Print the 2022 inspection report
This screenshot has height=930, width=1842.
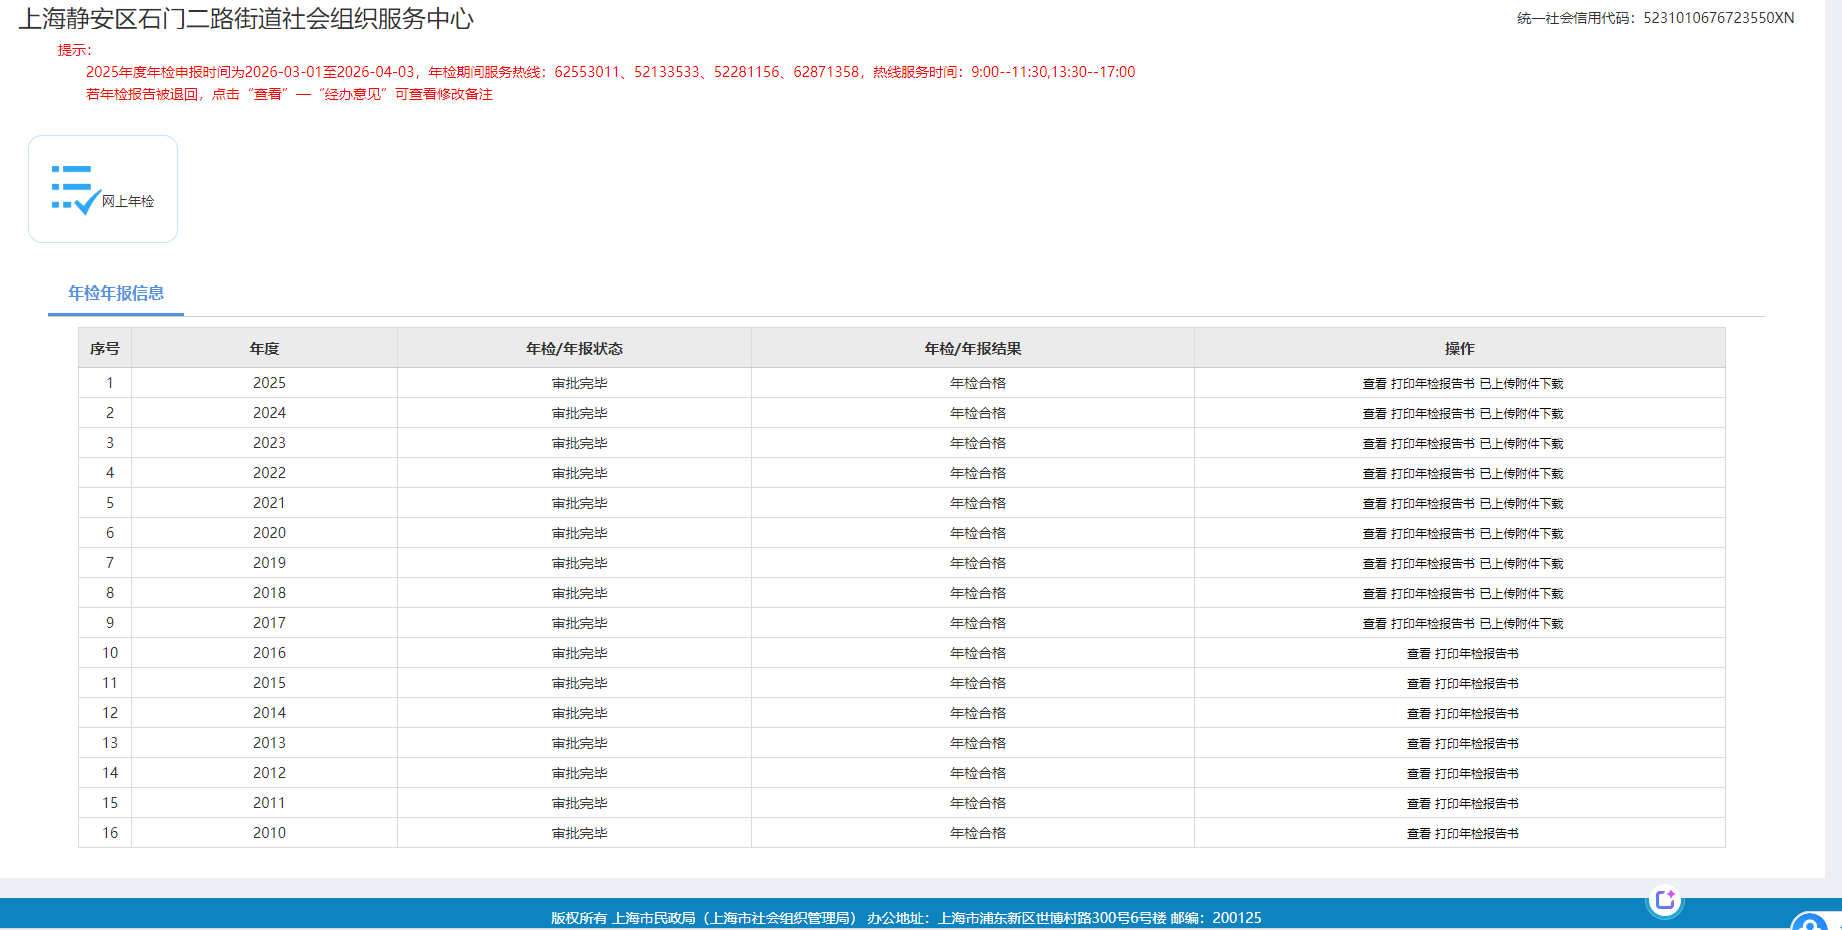(x=1432, y=474)
